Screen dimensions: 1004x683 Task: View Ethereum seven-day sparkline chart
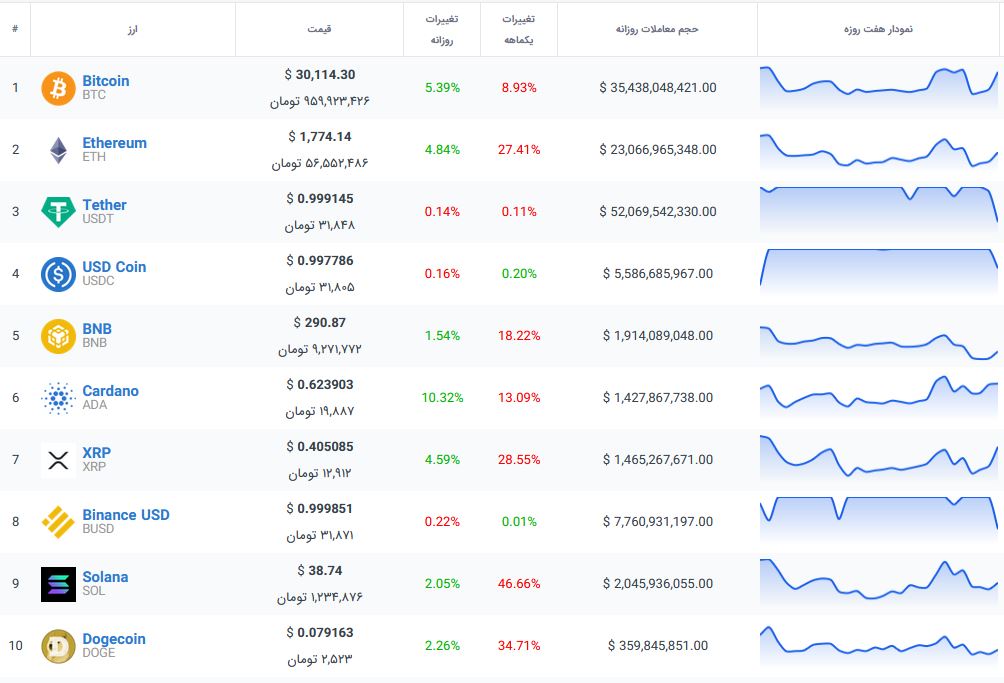[x=878, y=150]
